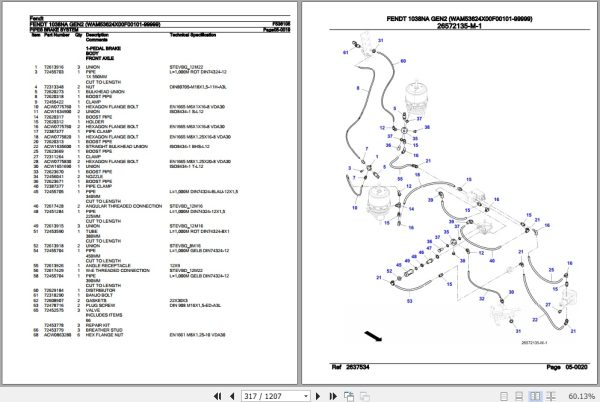Click the greyed next view icon
Image resolution: width=600 pixels, height=402 pixels.
point(365,396)
